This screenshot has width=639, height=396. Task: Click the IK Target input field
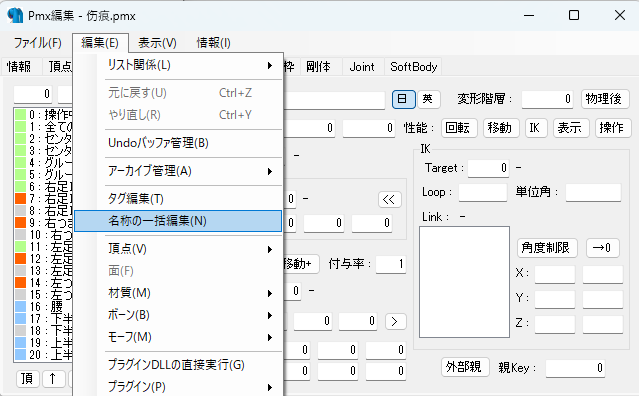488,168
